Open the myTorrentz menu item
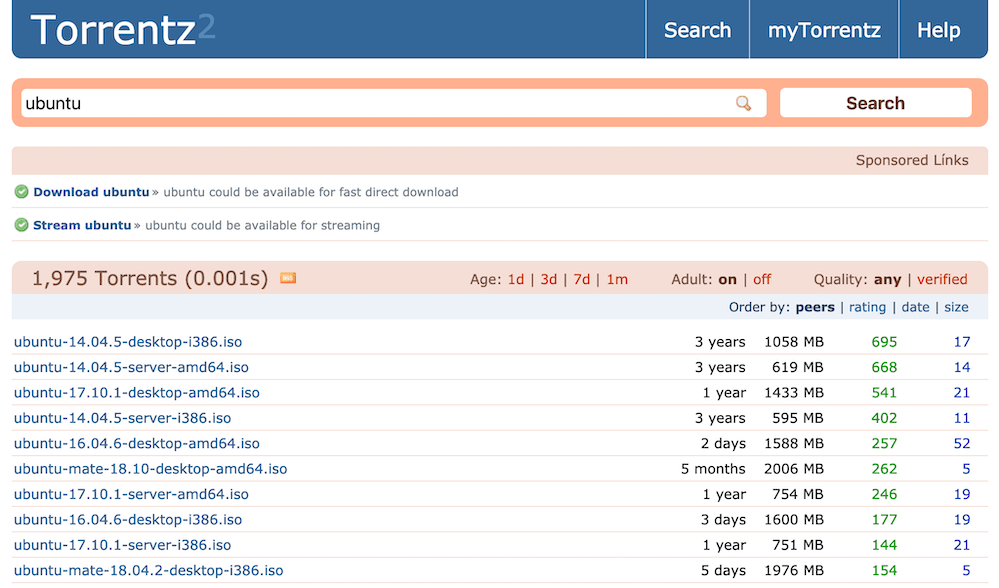 [824, 30]
